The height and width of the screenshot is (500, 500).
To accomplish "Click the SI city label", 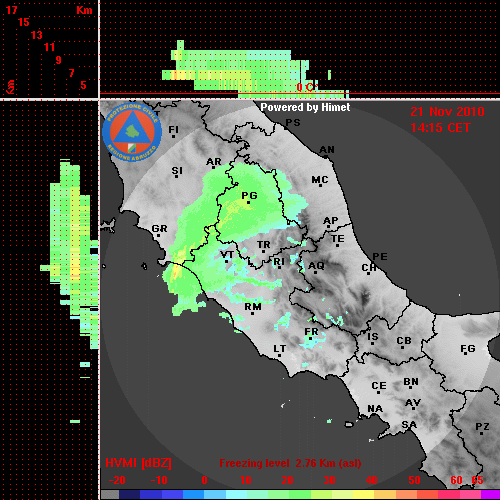I will click(177, 171).
